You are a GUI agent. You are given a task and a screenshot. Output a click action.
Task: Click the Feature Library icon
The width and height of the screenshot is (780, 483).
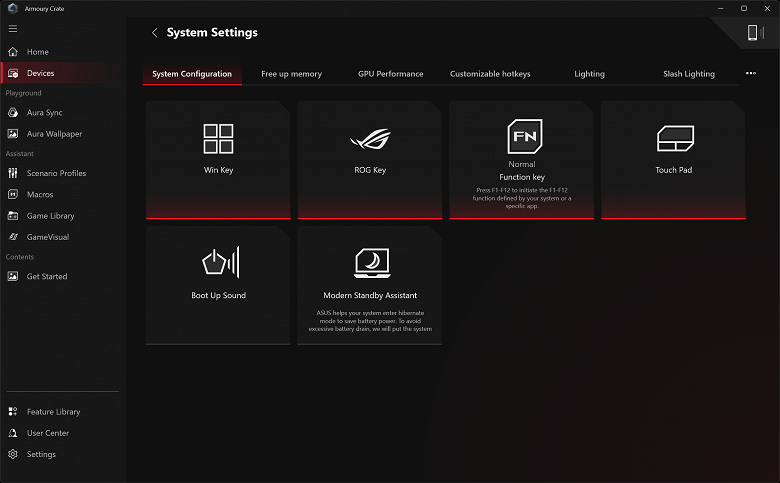(x=13, y=411)
